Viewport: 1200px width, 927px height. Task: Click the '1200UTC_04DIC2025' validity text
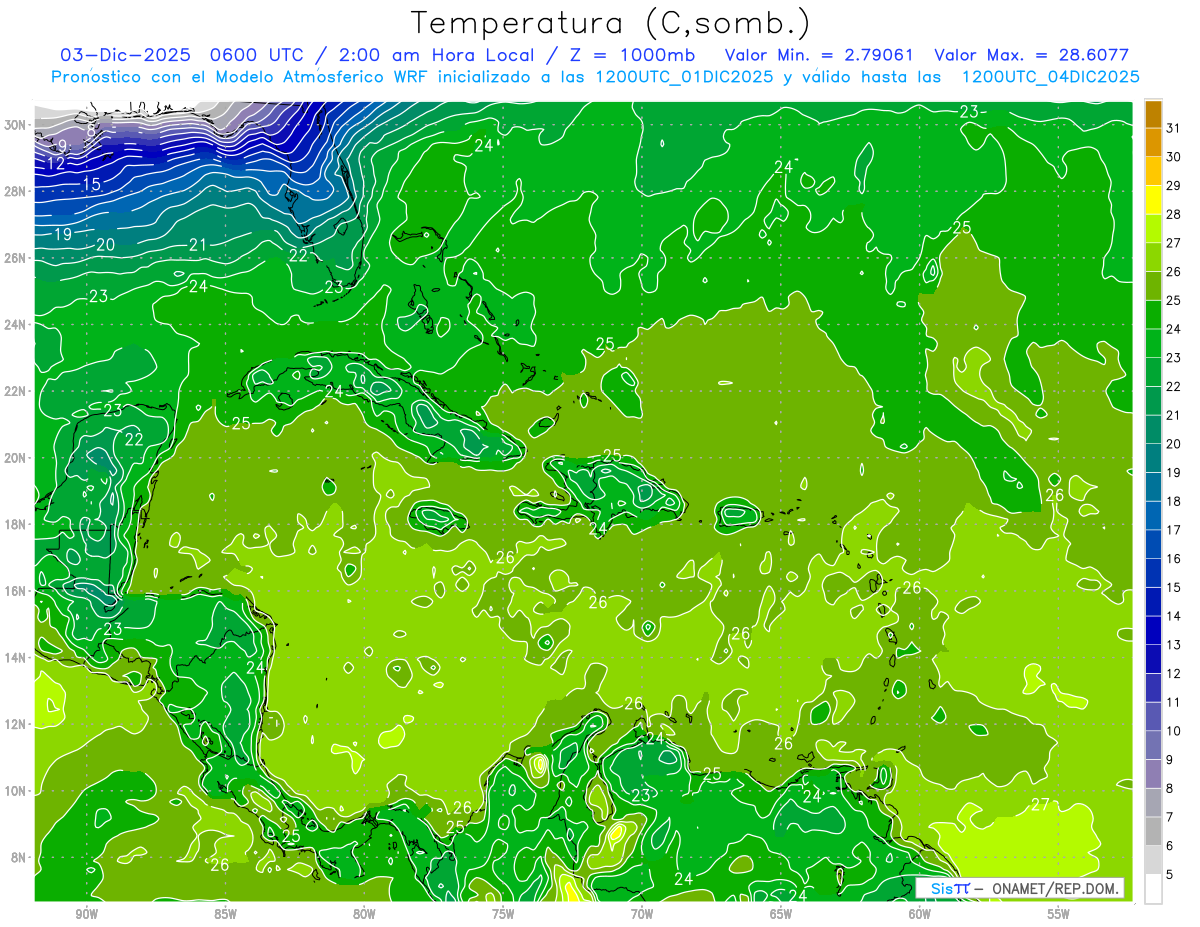tap(1051, 77)
